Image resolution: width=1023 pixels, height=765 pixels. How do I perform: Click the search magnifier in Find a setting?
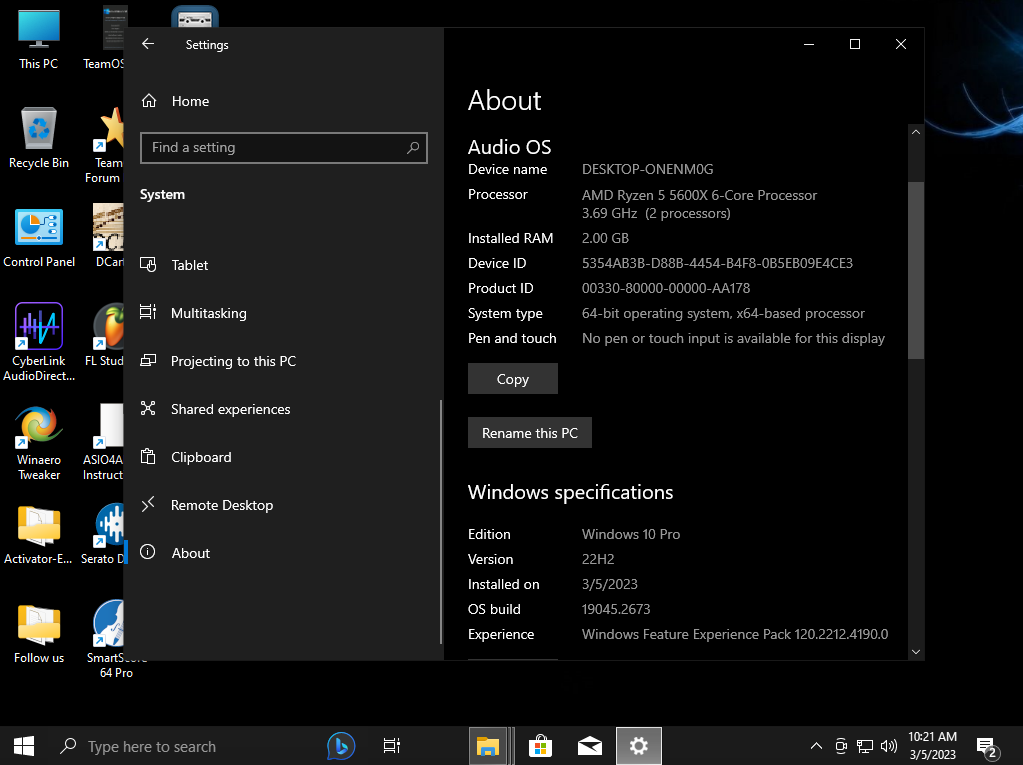point(412,147)
